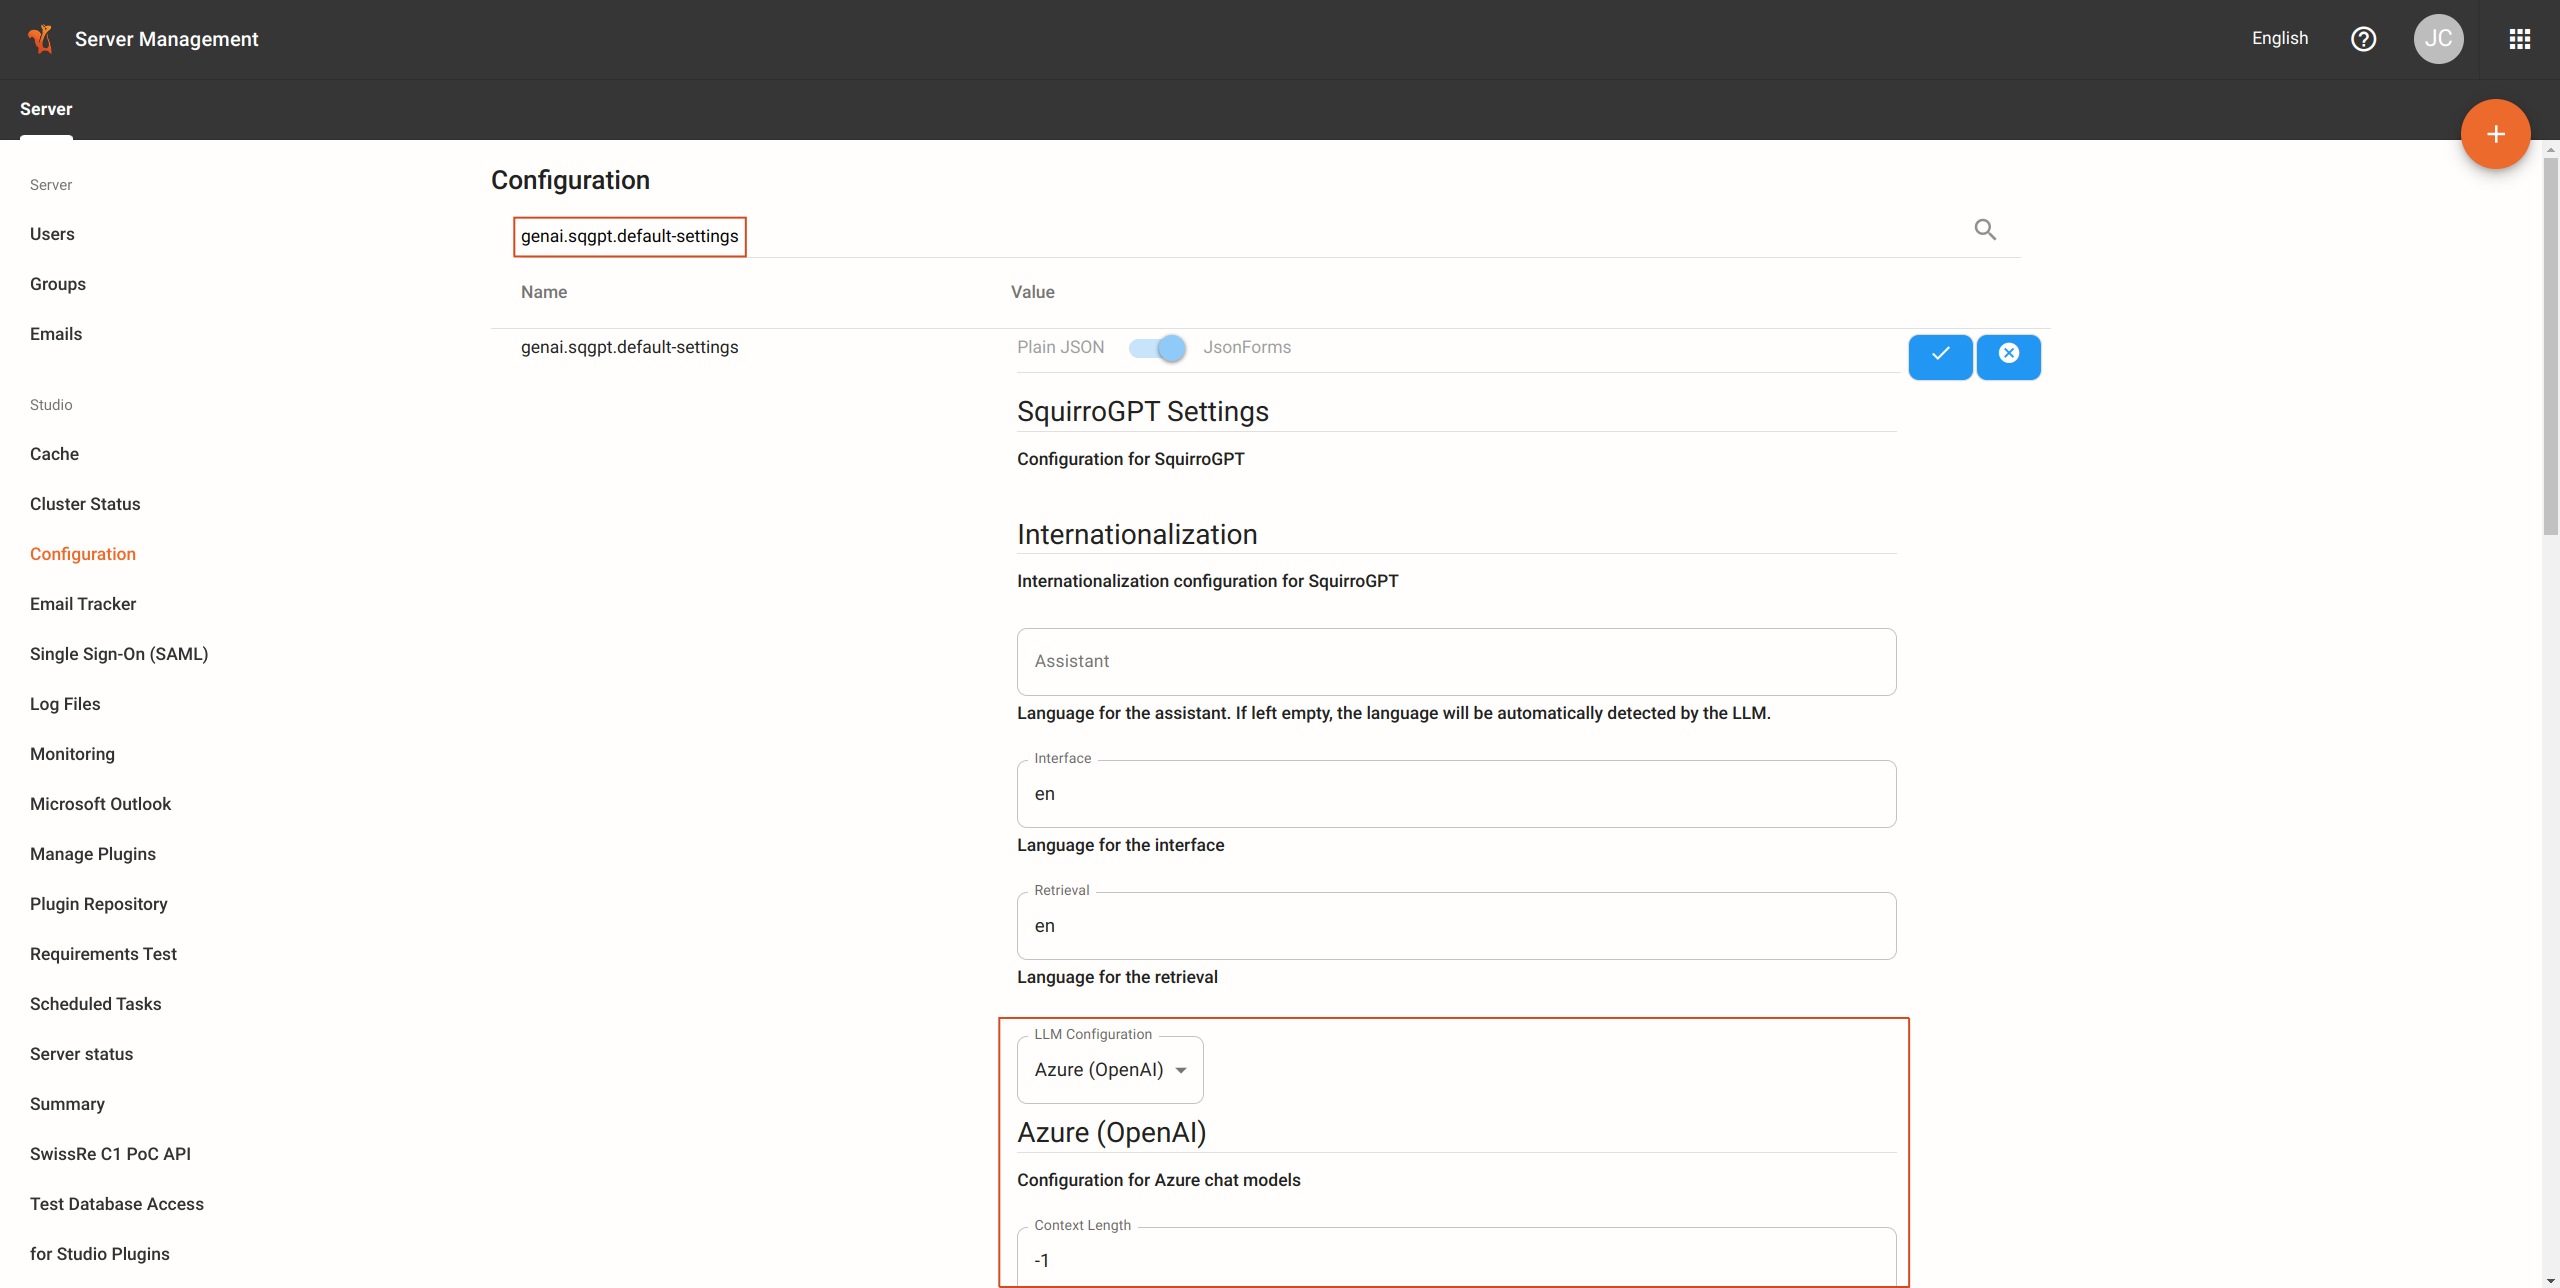Image resolution: width=2560 pixels, height=1288 pixels.
Task: Toggle Plain JSON / JsonForms switch
Action: [x=1158, y=348]
